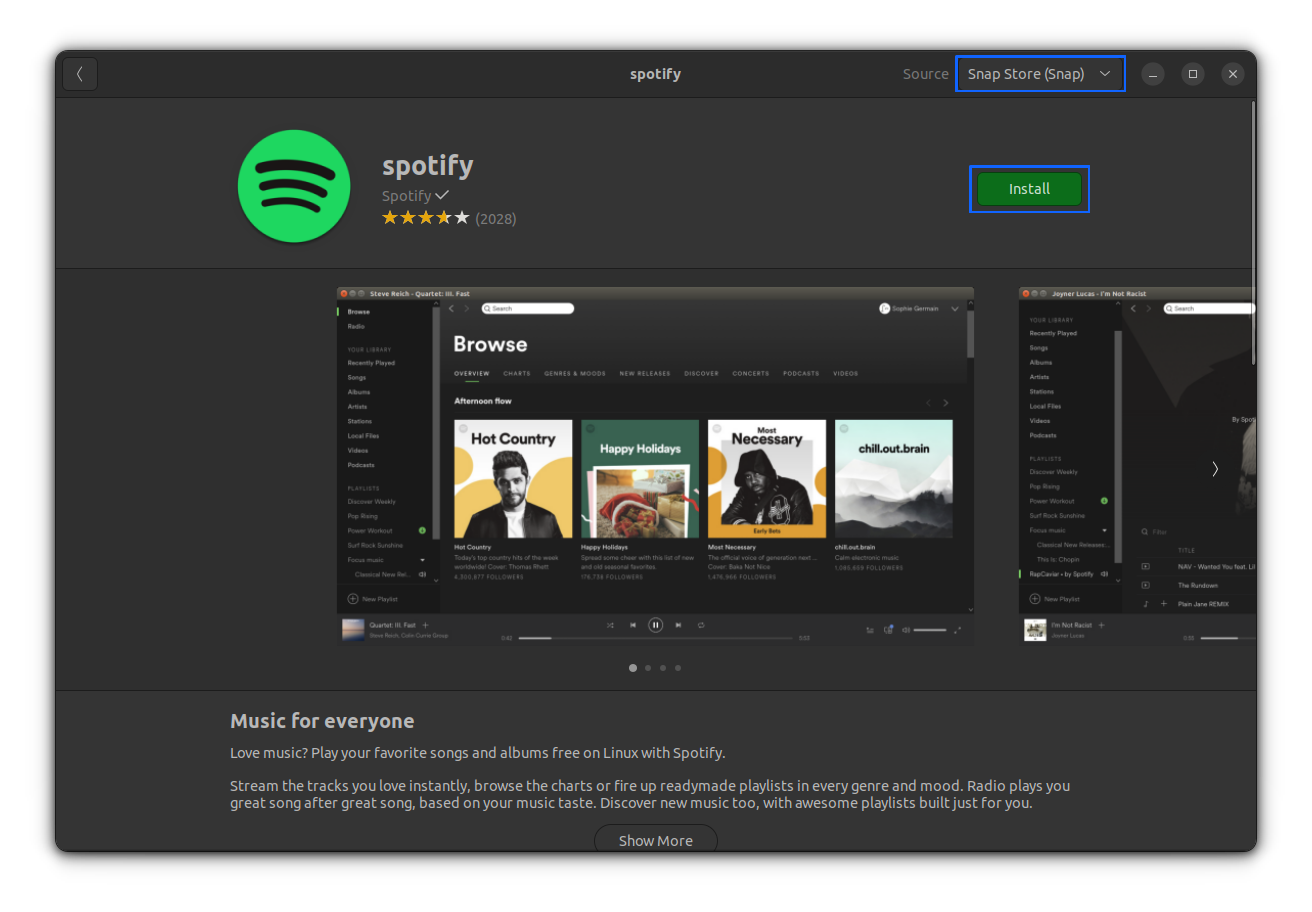Select the fourth carousel page dot
Screen dimensions: 1312x912
point(678,668)
